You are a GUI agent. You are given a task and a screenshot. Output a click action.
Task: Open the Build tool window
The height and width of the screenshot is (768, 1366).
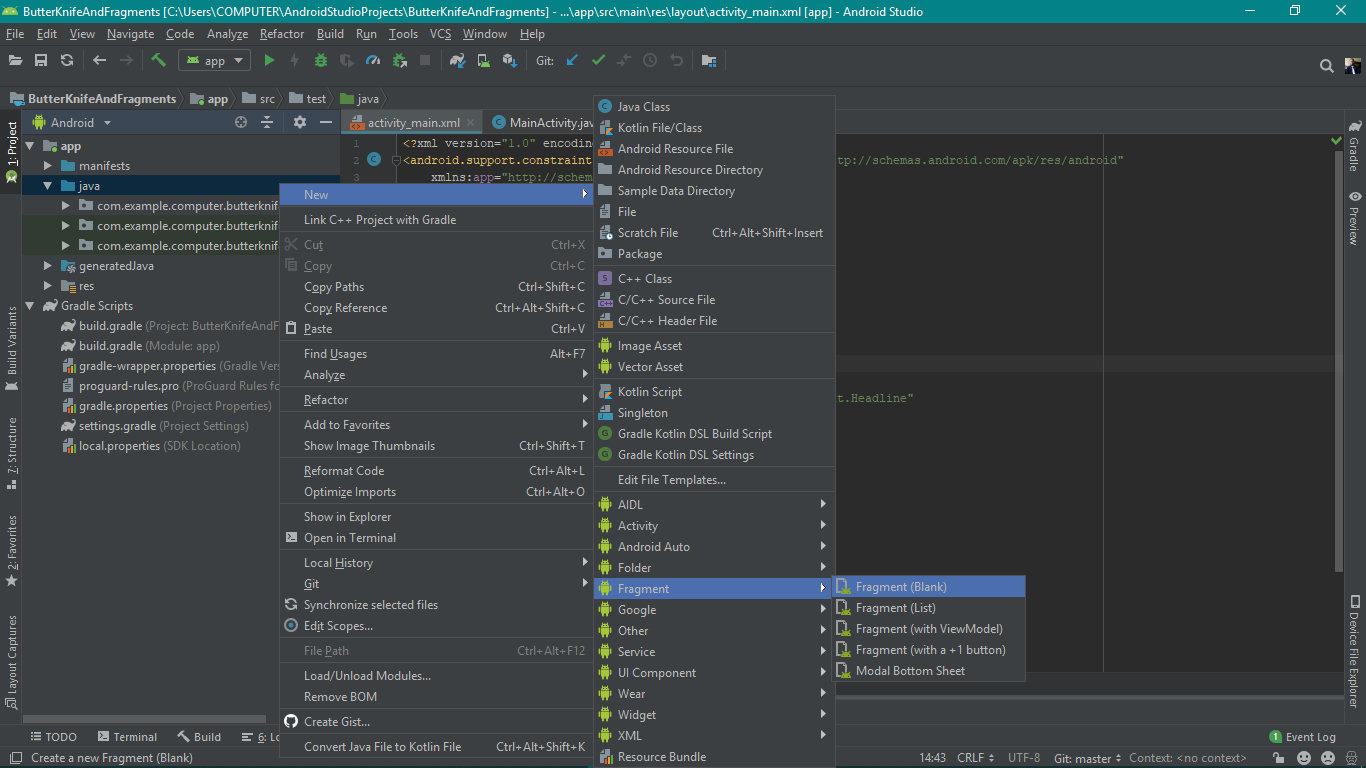click(199, 737)
